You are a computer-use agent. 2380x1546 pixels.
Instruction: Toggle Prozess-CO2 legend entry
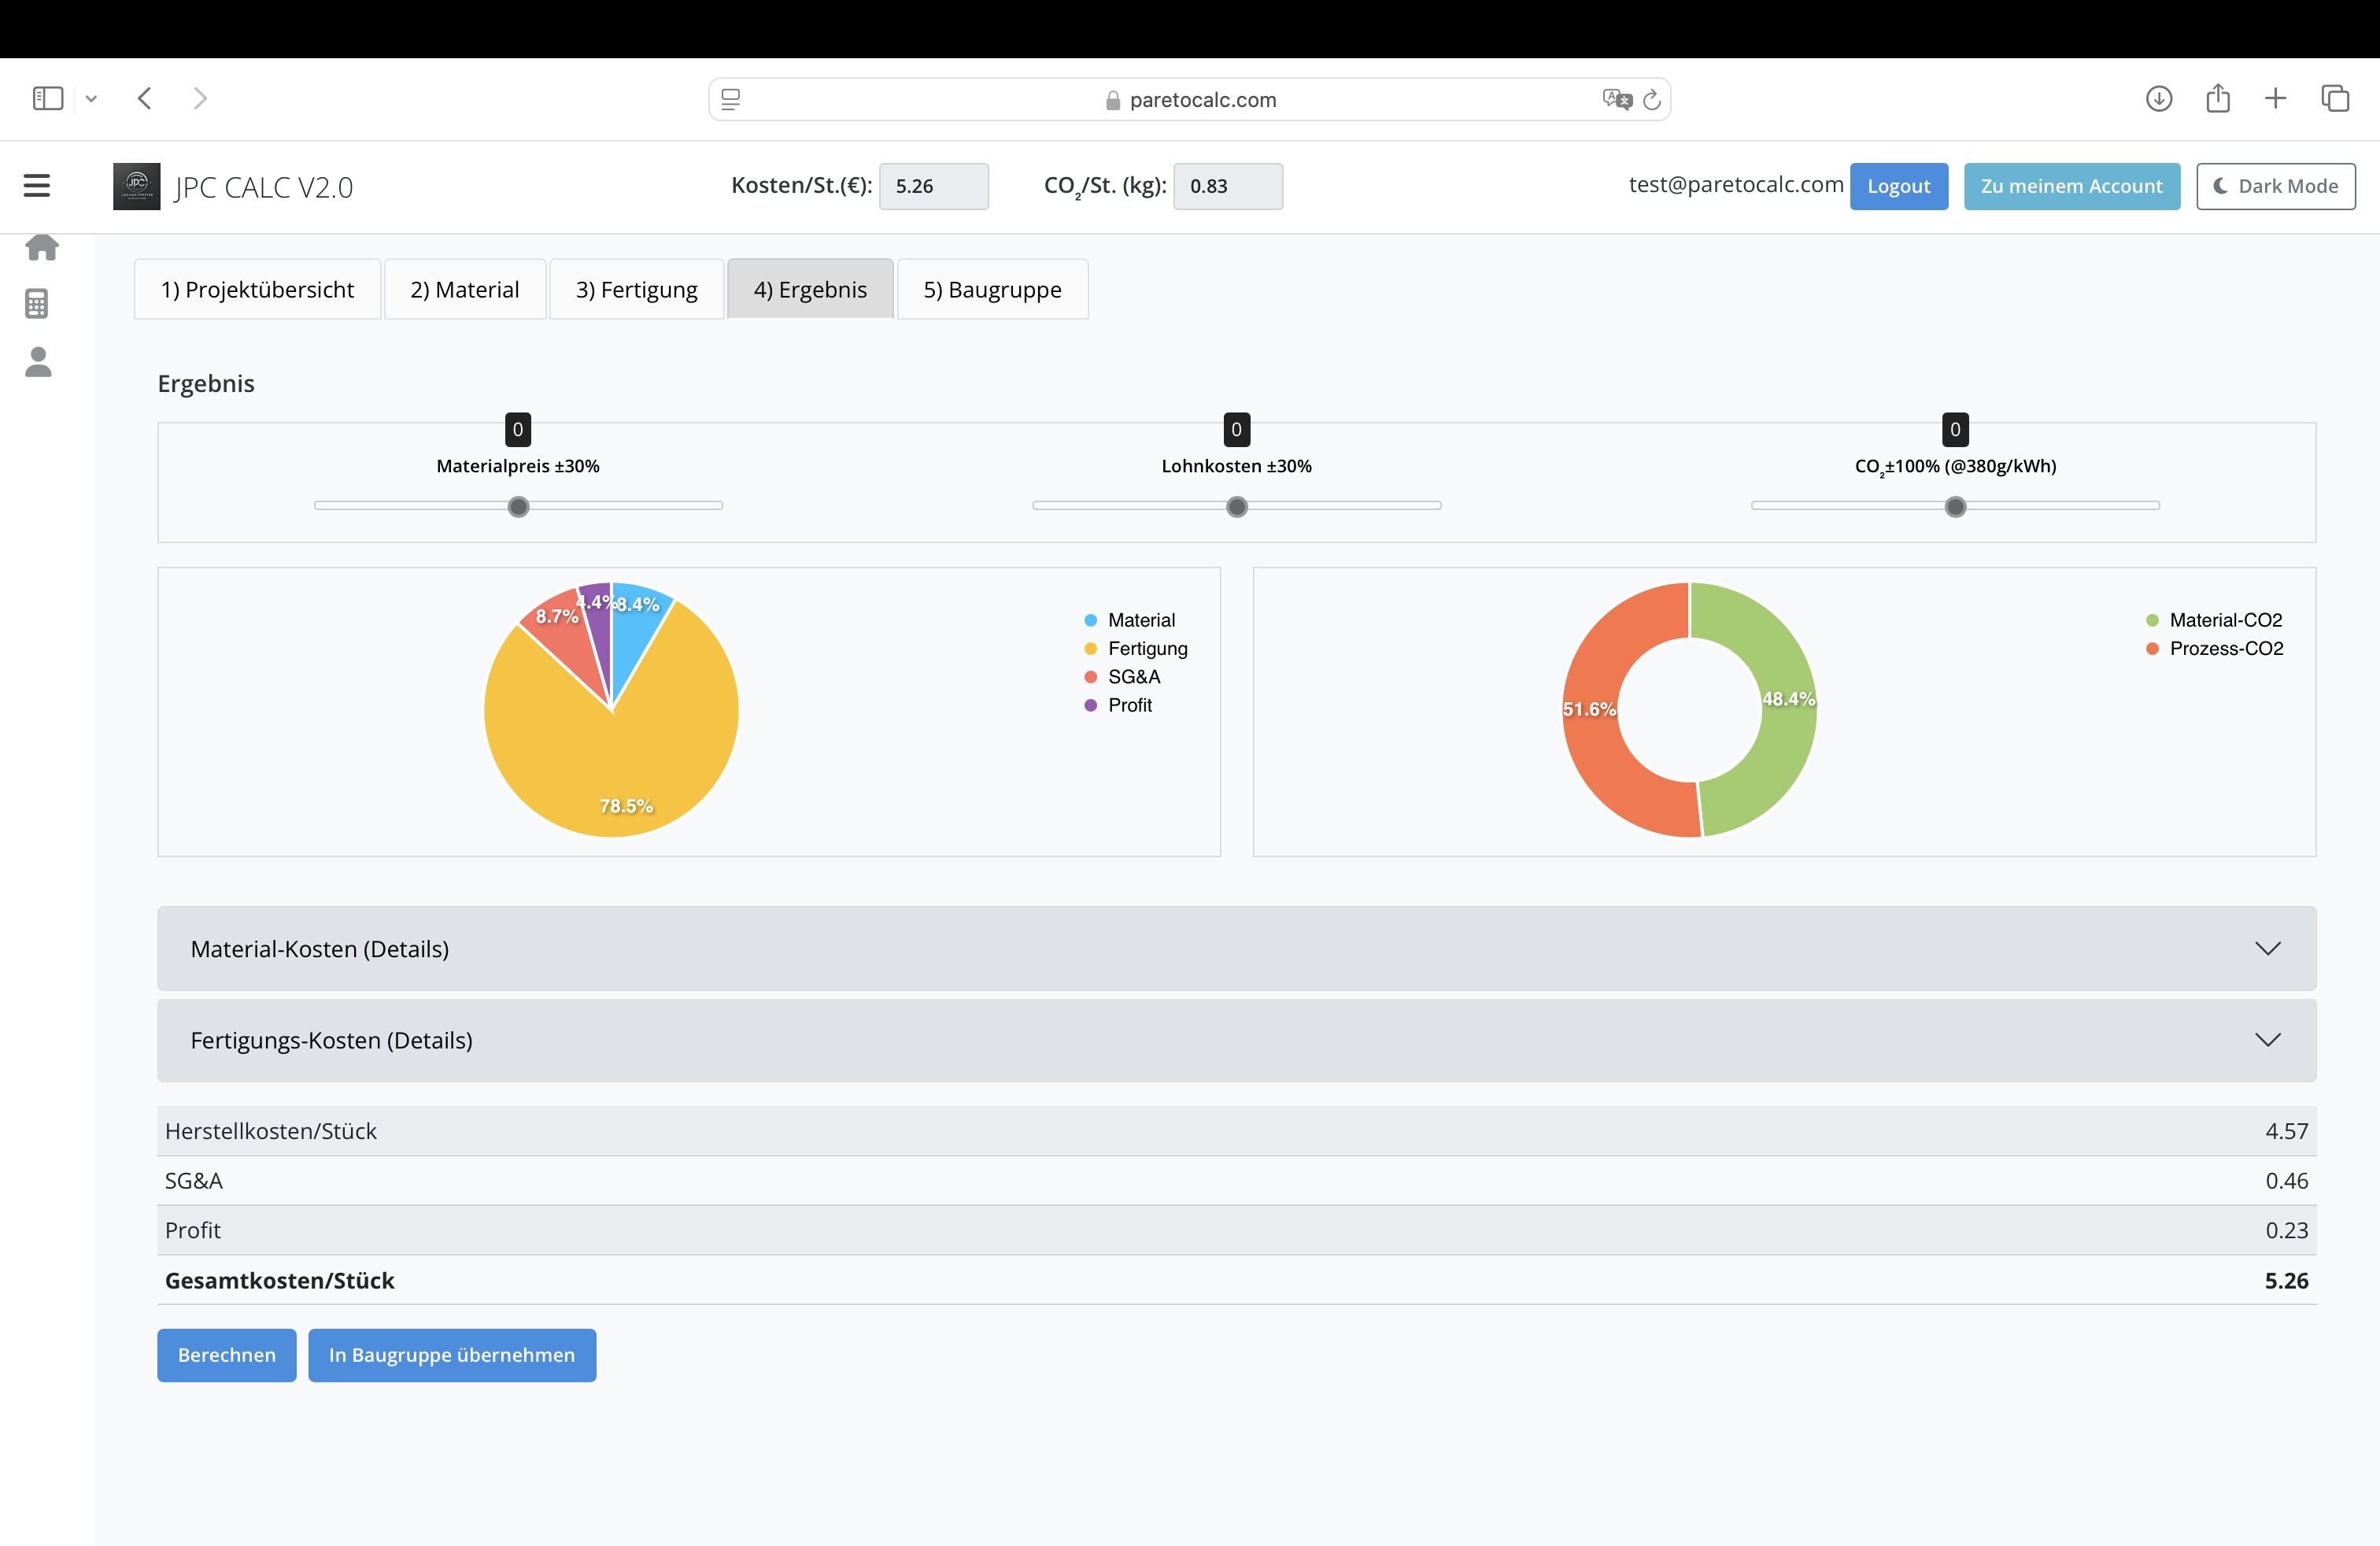click(x=2215, y=649)
